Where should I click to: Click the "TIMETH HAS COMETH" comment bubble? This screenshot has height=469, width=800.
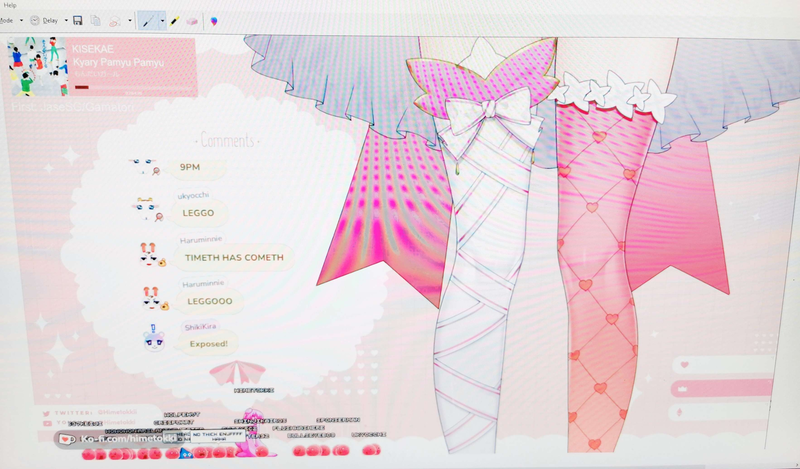234,257
